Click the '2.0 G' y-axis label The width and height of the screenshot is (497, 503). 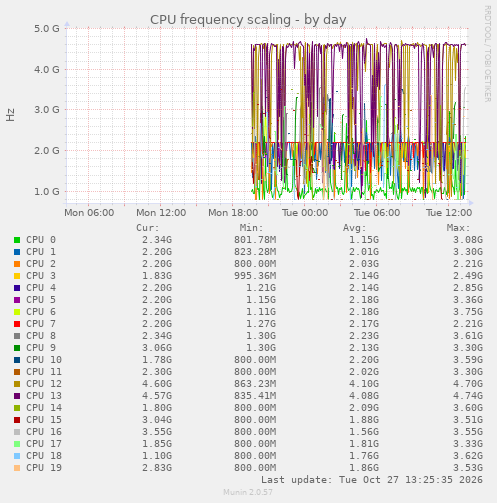pos(47,151)
